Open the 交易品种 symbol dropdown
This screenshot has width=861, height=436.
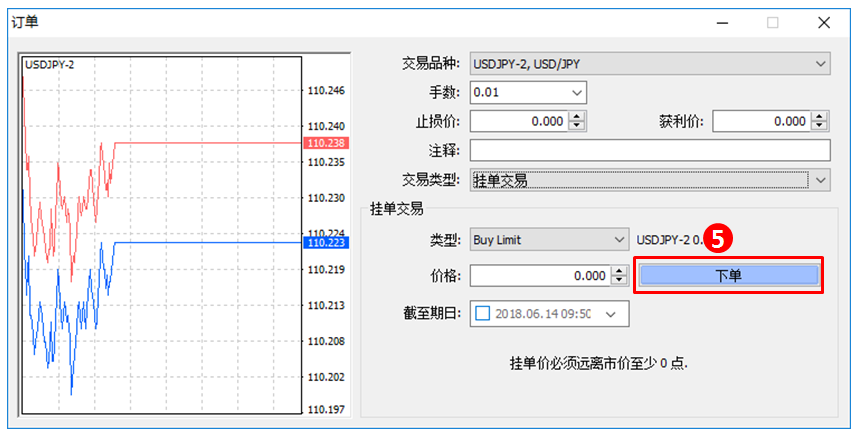[x=821, y=64]
